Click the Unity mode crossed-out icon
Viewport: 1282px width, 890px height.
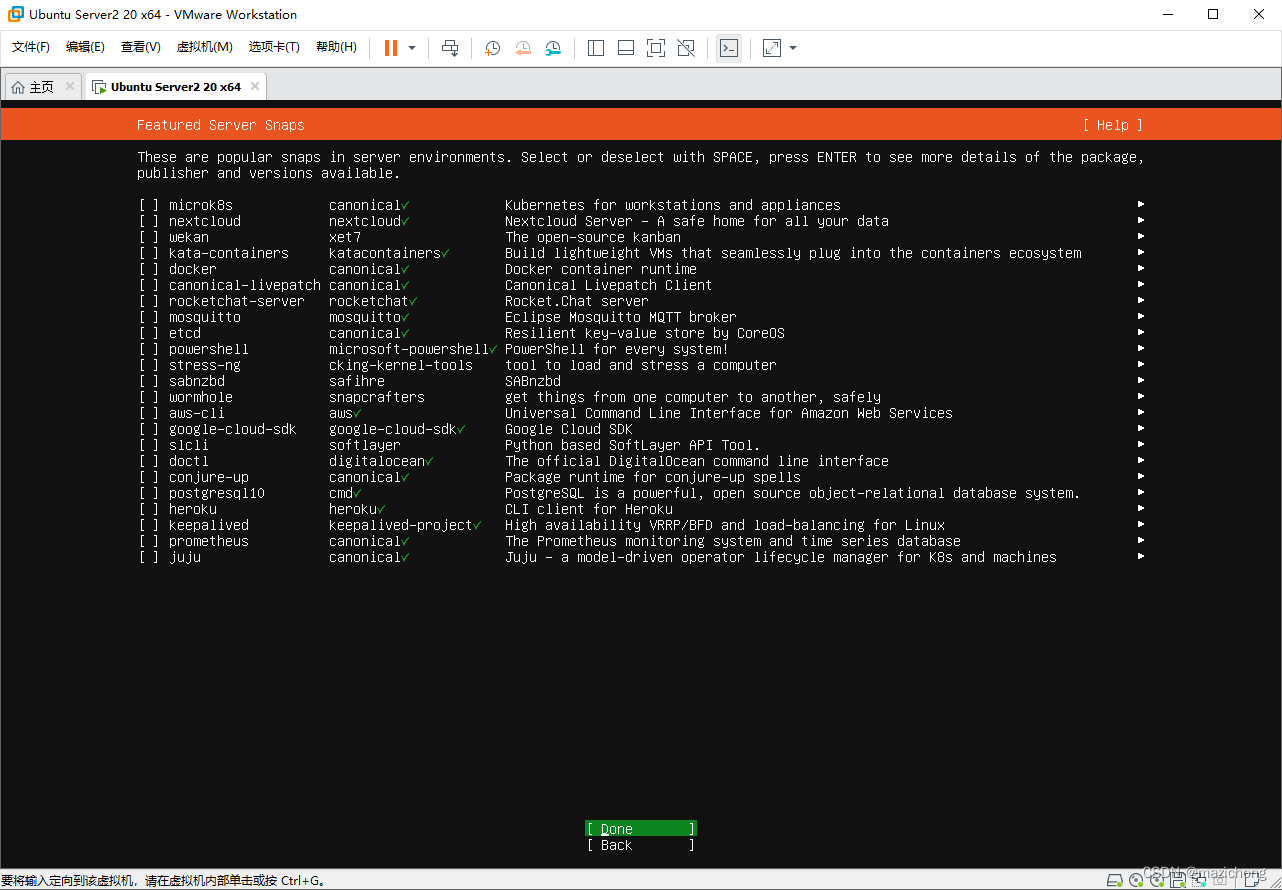click(x=686, y=48)
